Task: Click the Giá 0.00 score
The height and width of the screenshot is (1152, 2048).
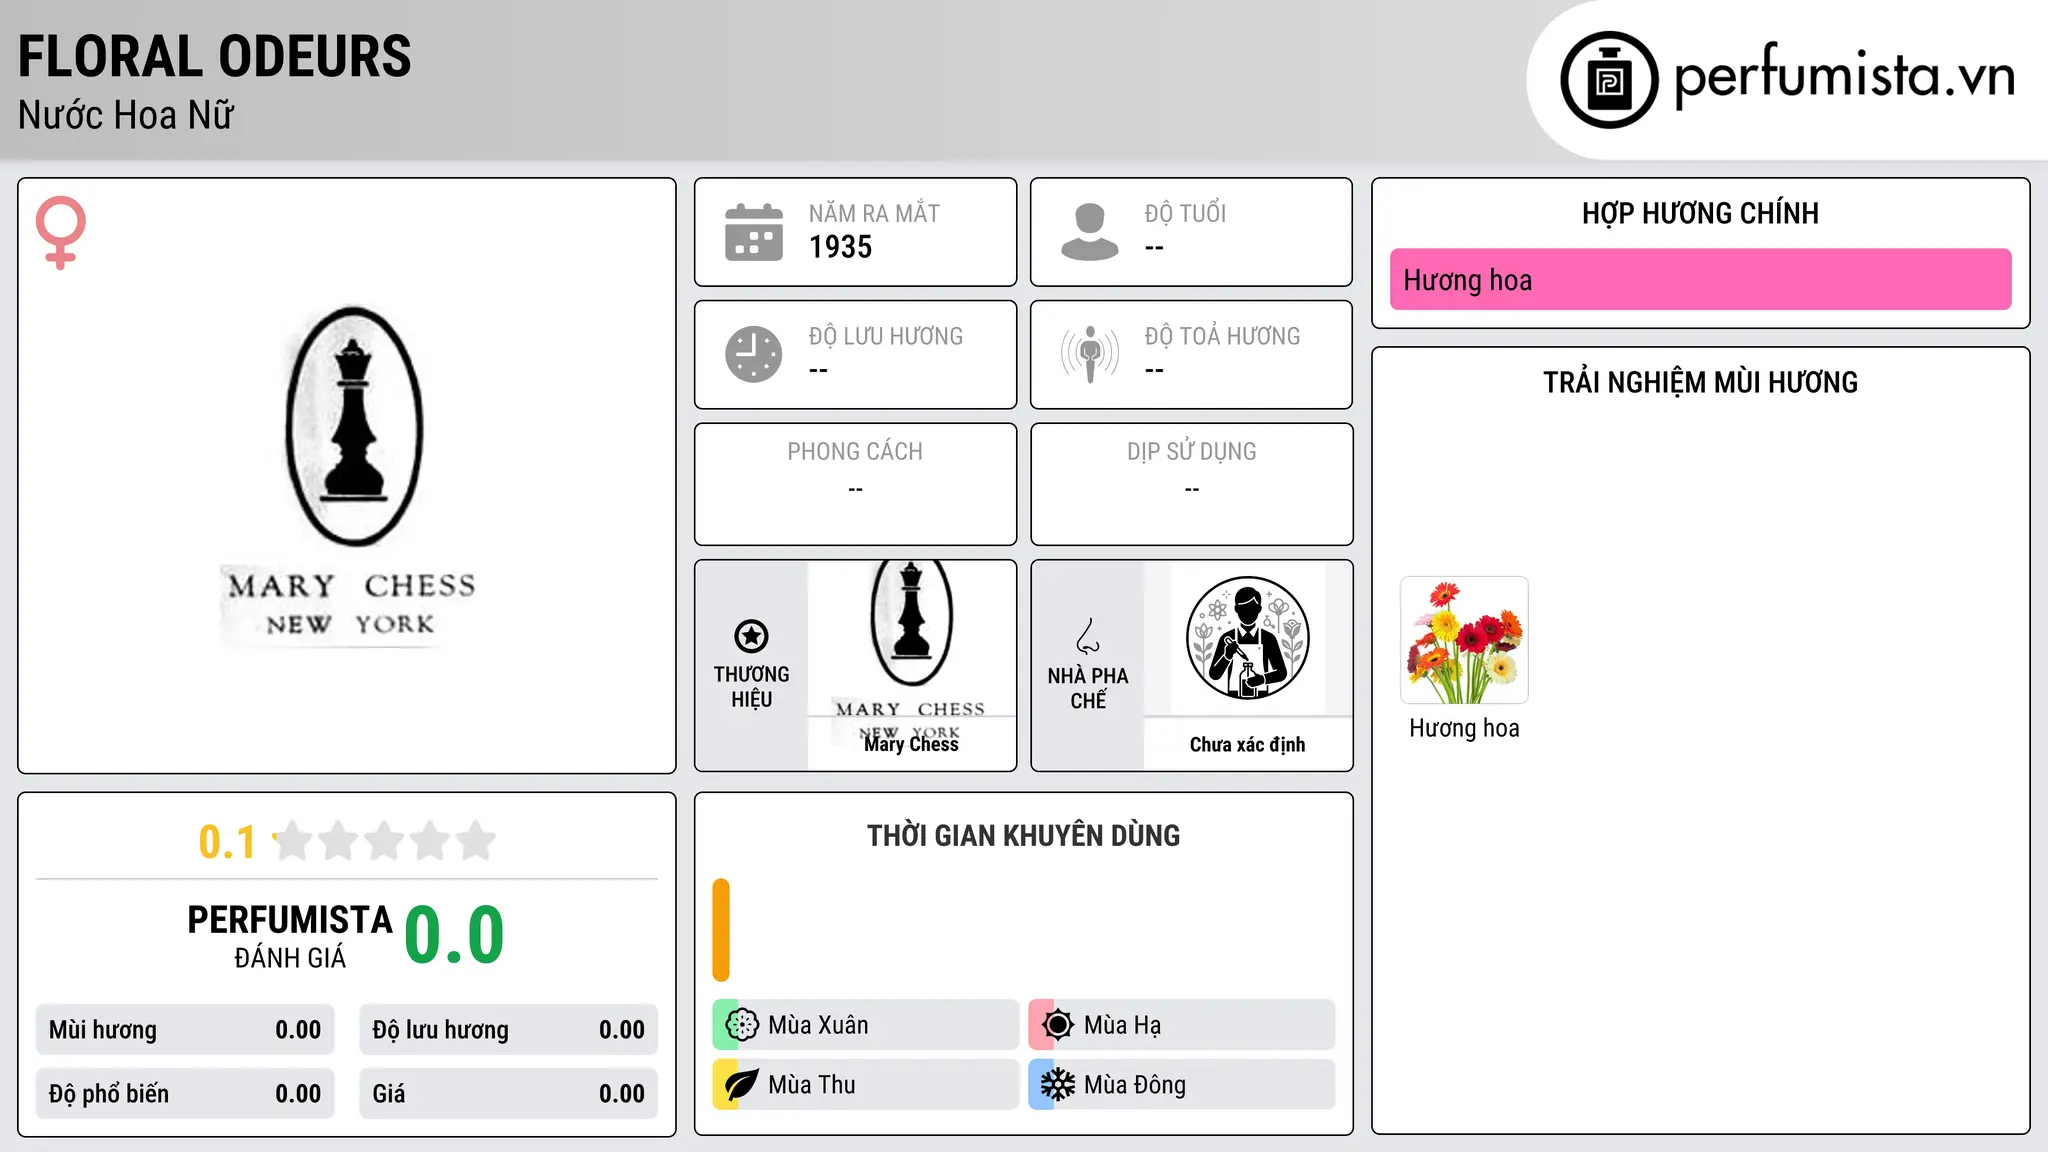Action: point(508,1093)
